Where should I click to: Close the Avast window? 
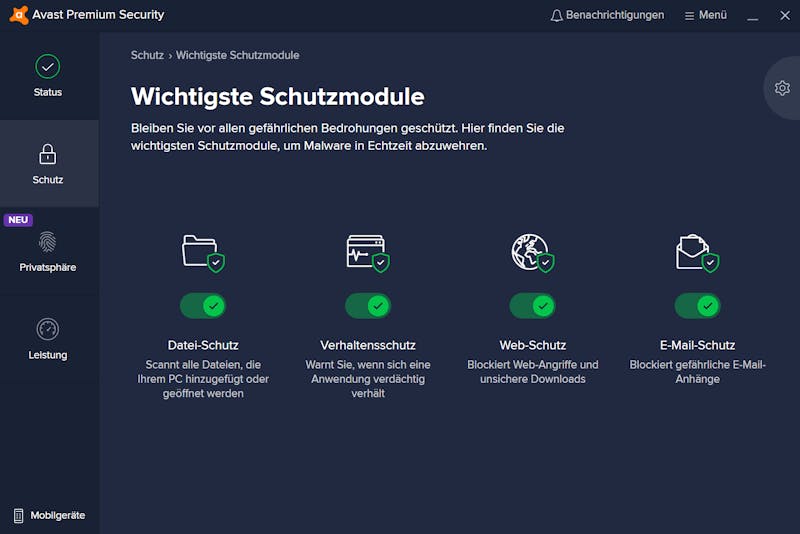785,16
